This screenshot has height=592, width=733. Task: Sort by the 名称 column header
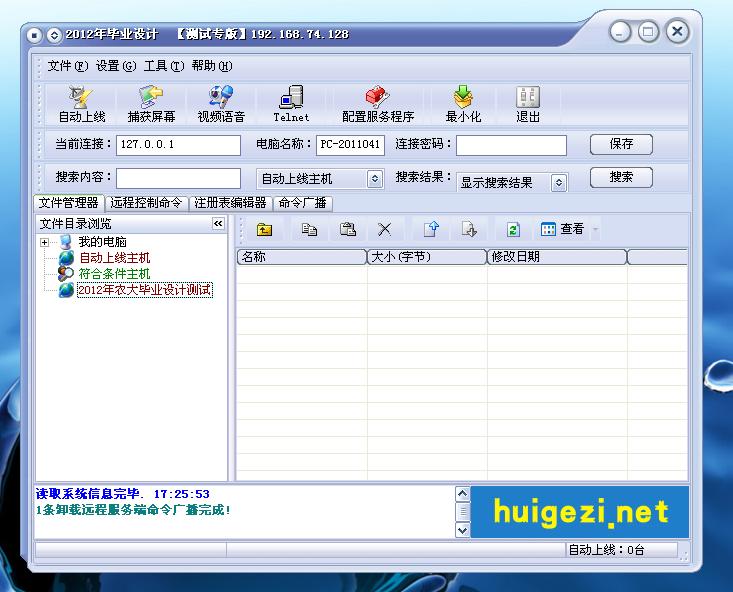[302, 257]
